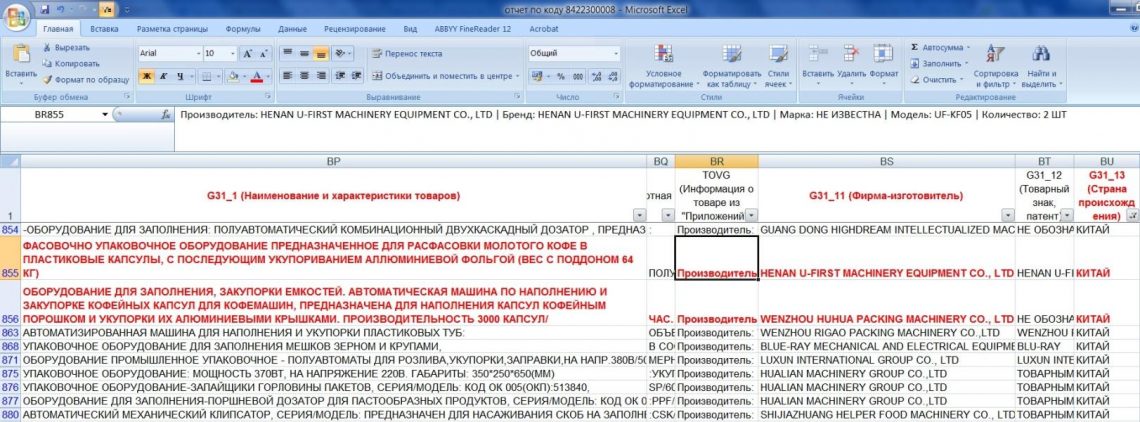Open Стили ячеек gallery

pos(779,66)
